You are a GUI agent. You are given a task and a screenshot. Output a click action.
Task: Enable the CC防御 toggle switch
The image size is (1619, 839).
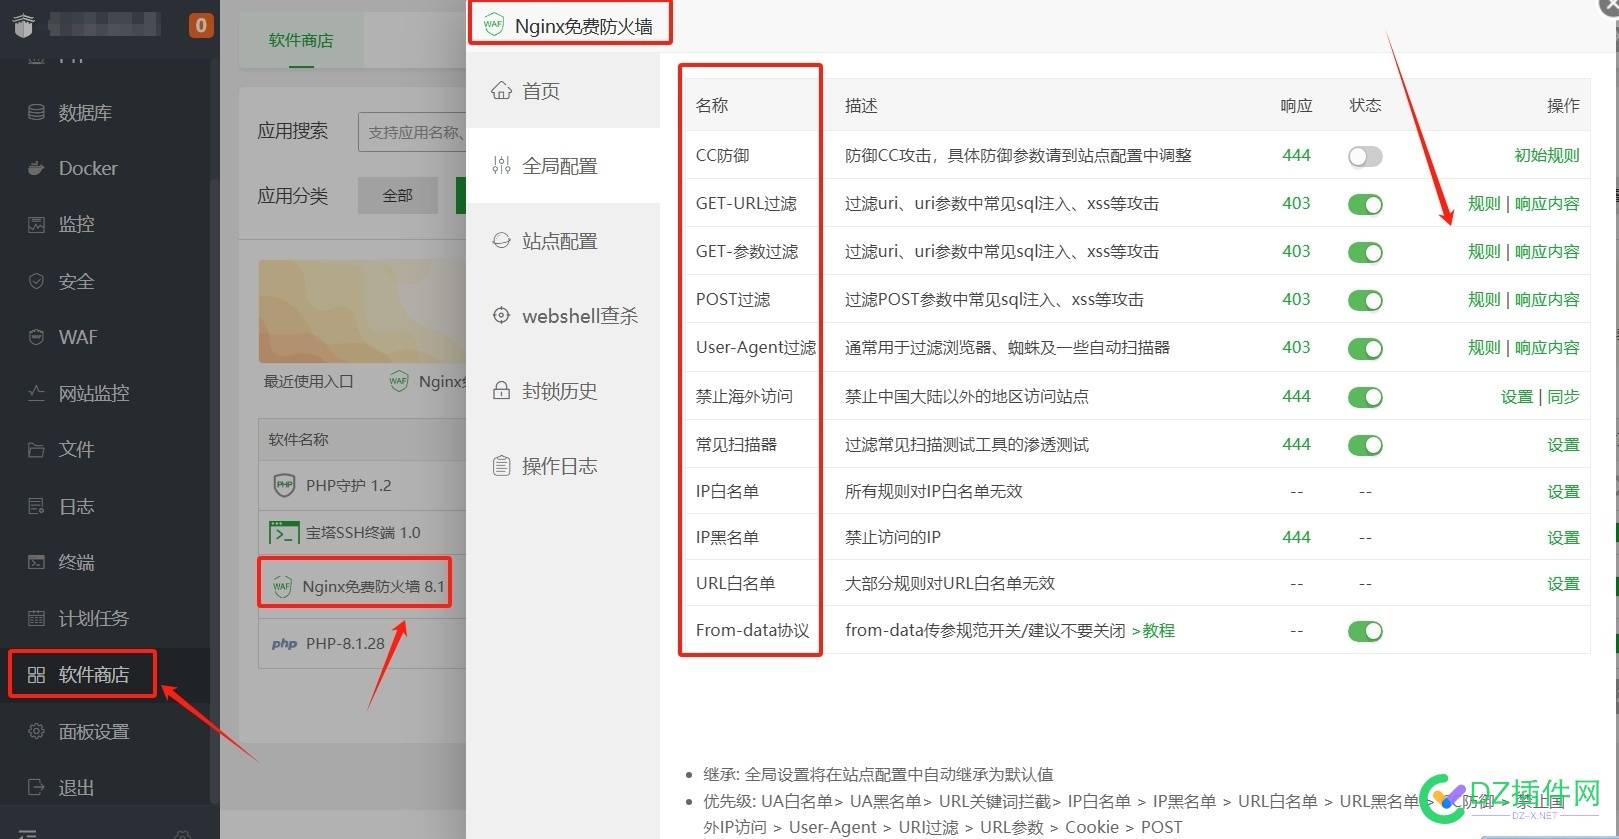click(1365, 156)
